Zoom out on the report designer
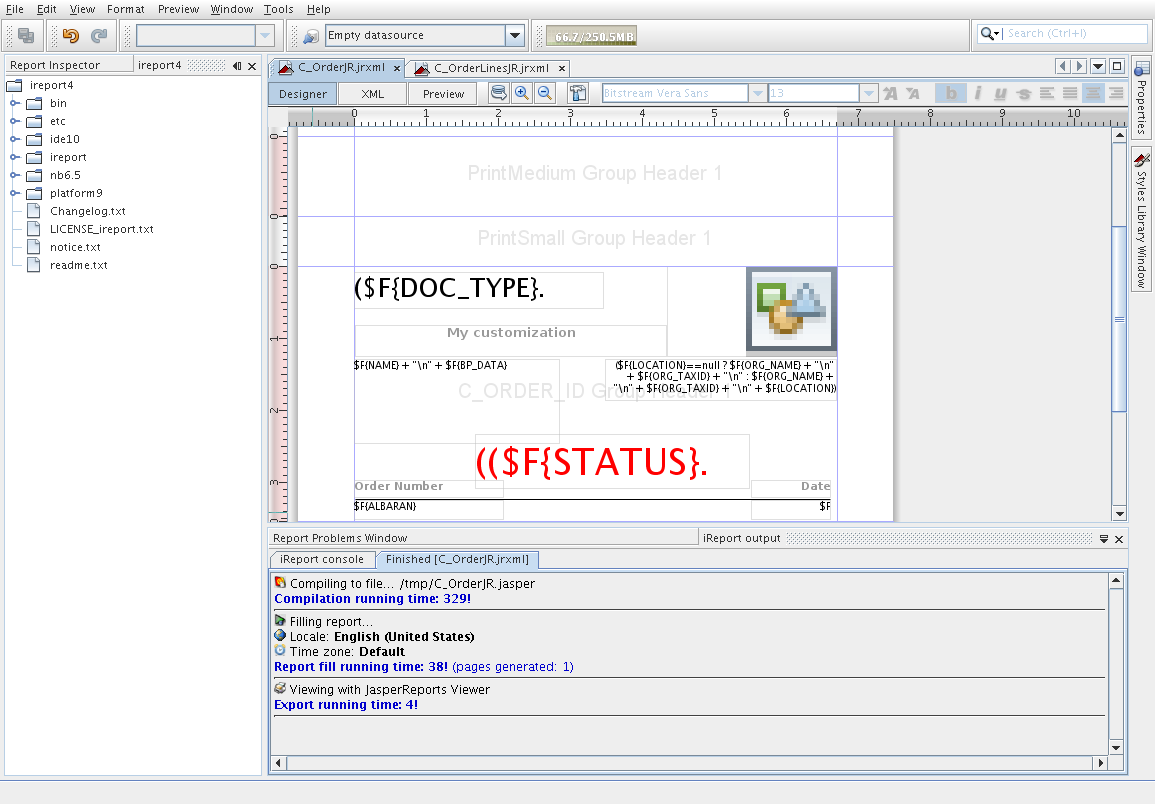This screenshot has width=1155, height=804. 545,93
